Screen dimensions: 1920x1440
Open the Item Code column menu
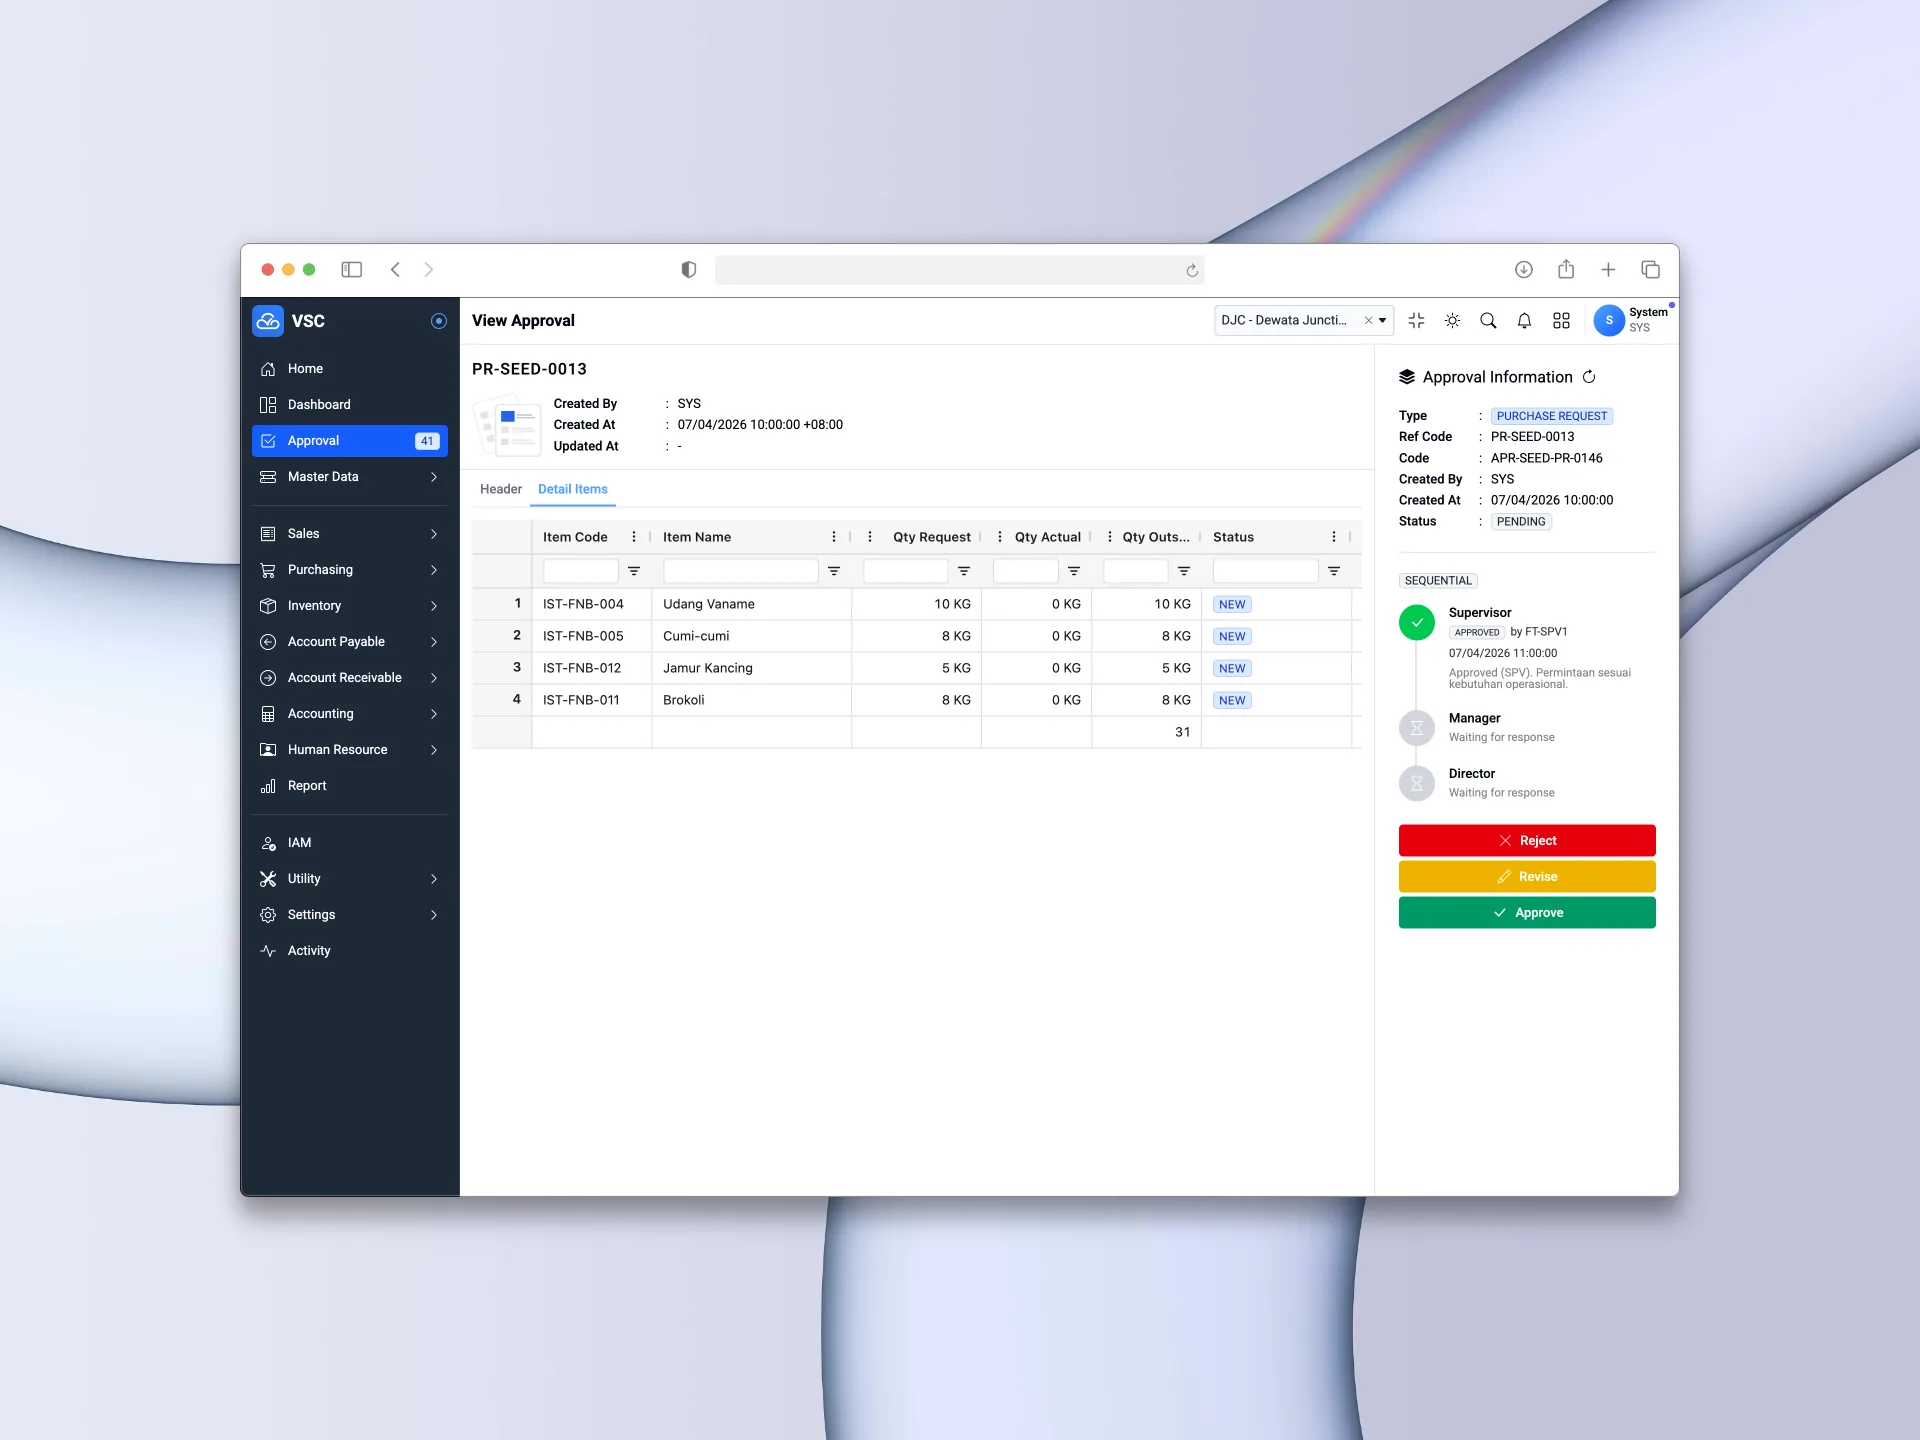tap(634, 537)
